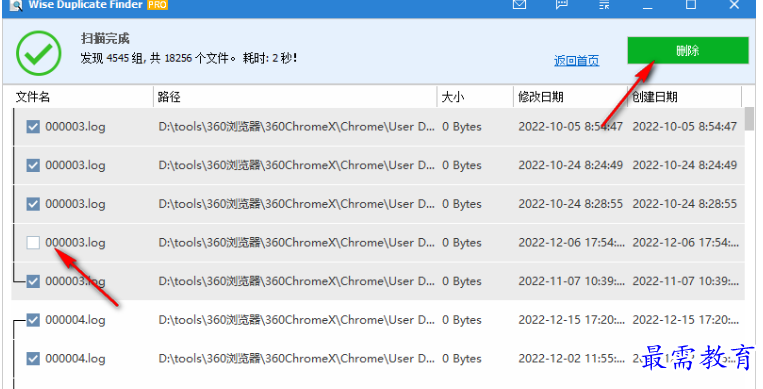Click the path cell in the 2022-10-24 8:24:49 row
763x389 pixels.
pos(296,165)
